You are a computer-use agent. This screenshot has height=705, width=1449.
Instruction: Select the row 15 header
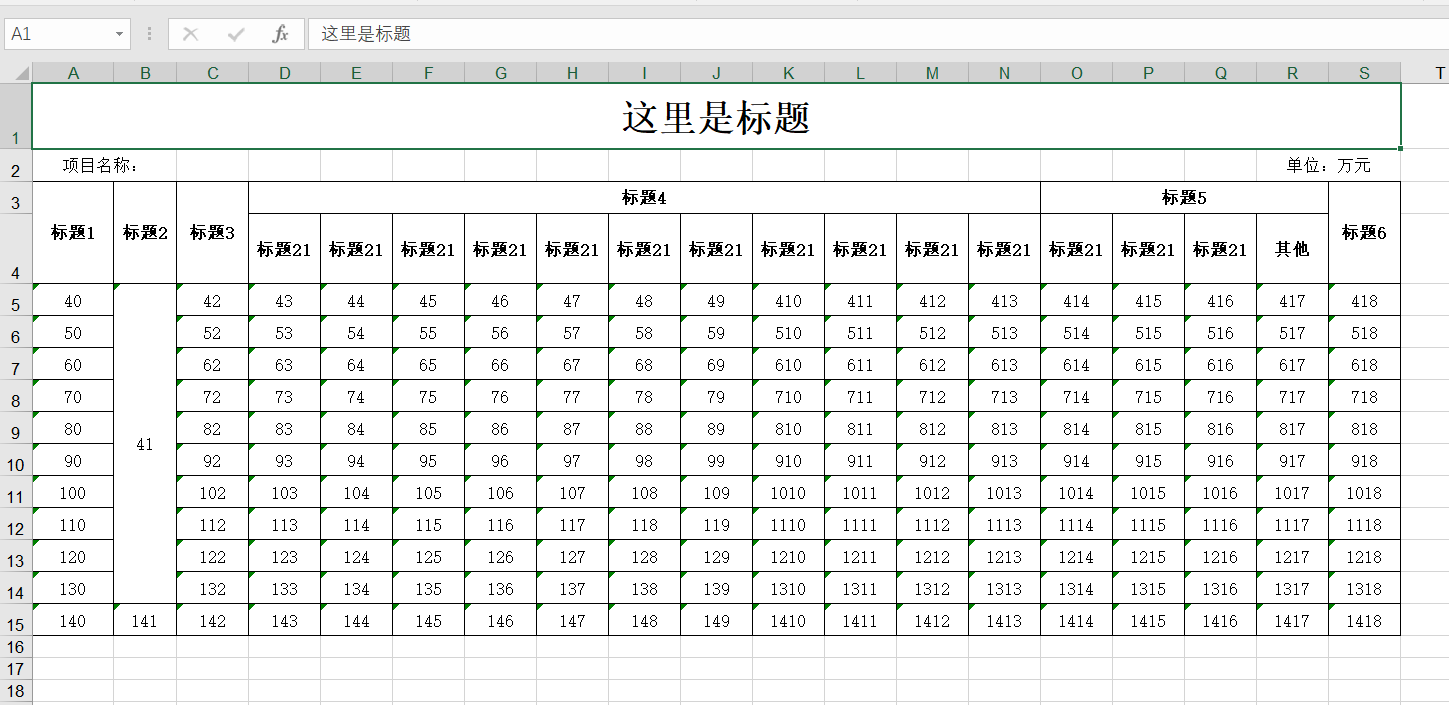click(x=16, y=620)
